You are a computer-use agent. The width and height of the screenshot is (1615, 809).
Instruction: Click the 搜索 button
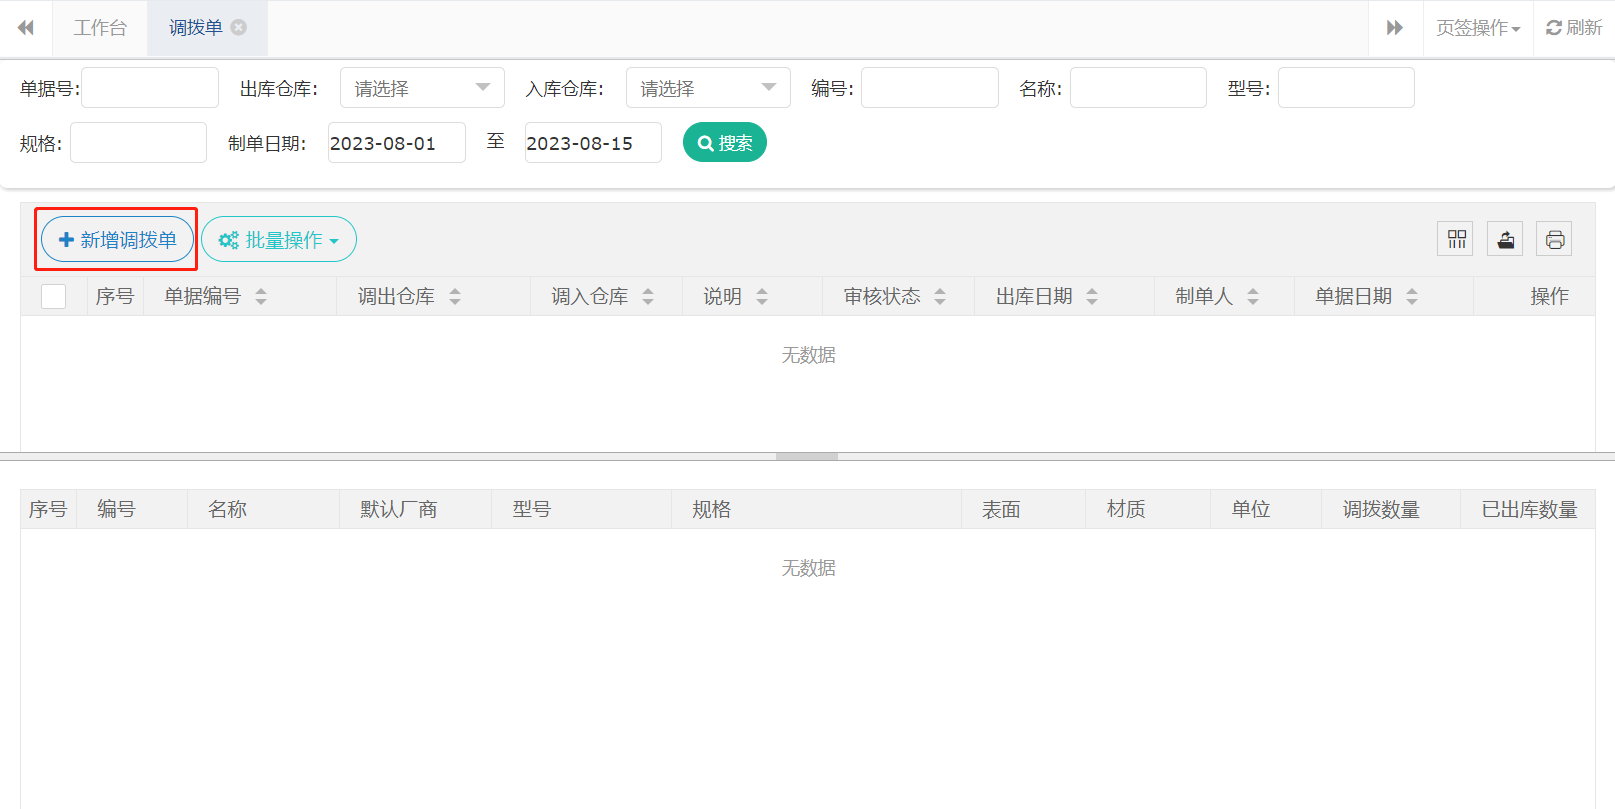(724, 143)
